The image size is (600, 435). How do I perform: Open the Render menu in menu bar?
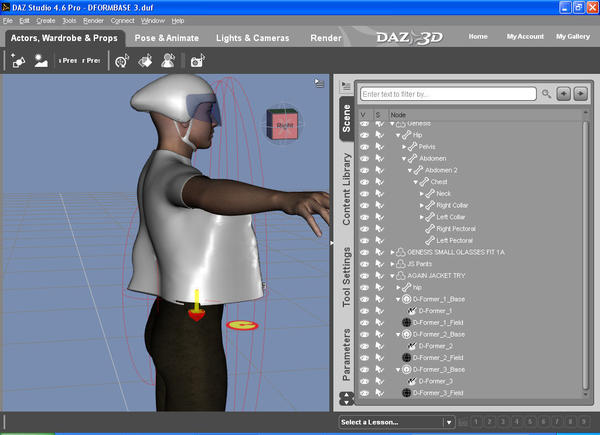coord(93,21)
